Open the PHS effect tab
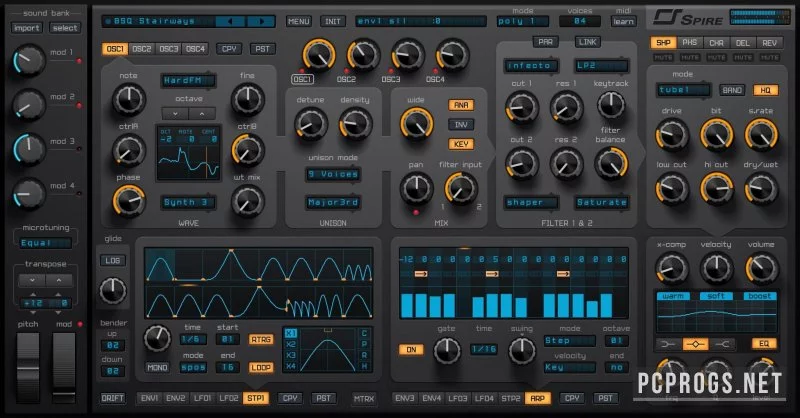This screenshot has width=800, height=418. pyautogui.click(x=689, y=43)
